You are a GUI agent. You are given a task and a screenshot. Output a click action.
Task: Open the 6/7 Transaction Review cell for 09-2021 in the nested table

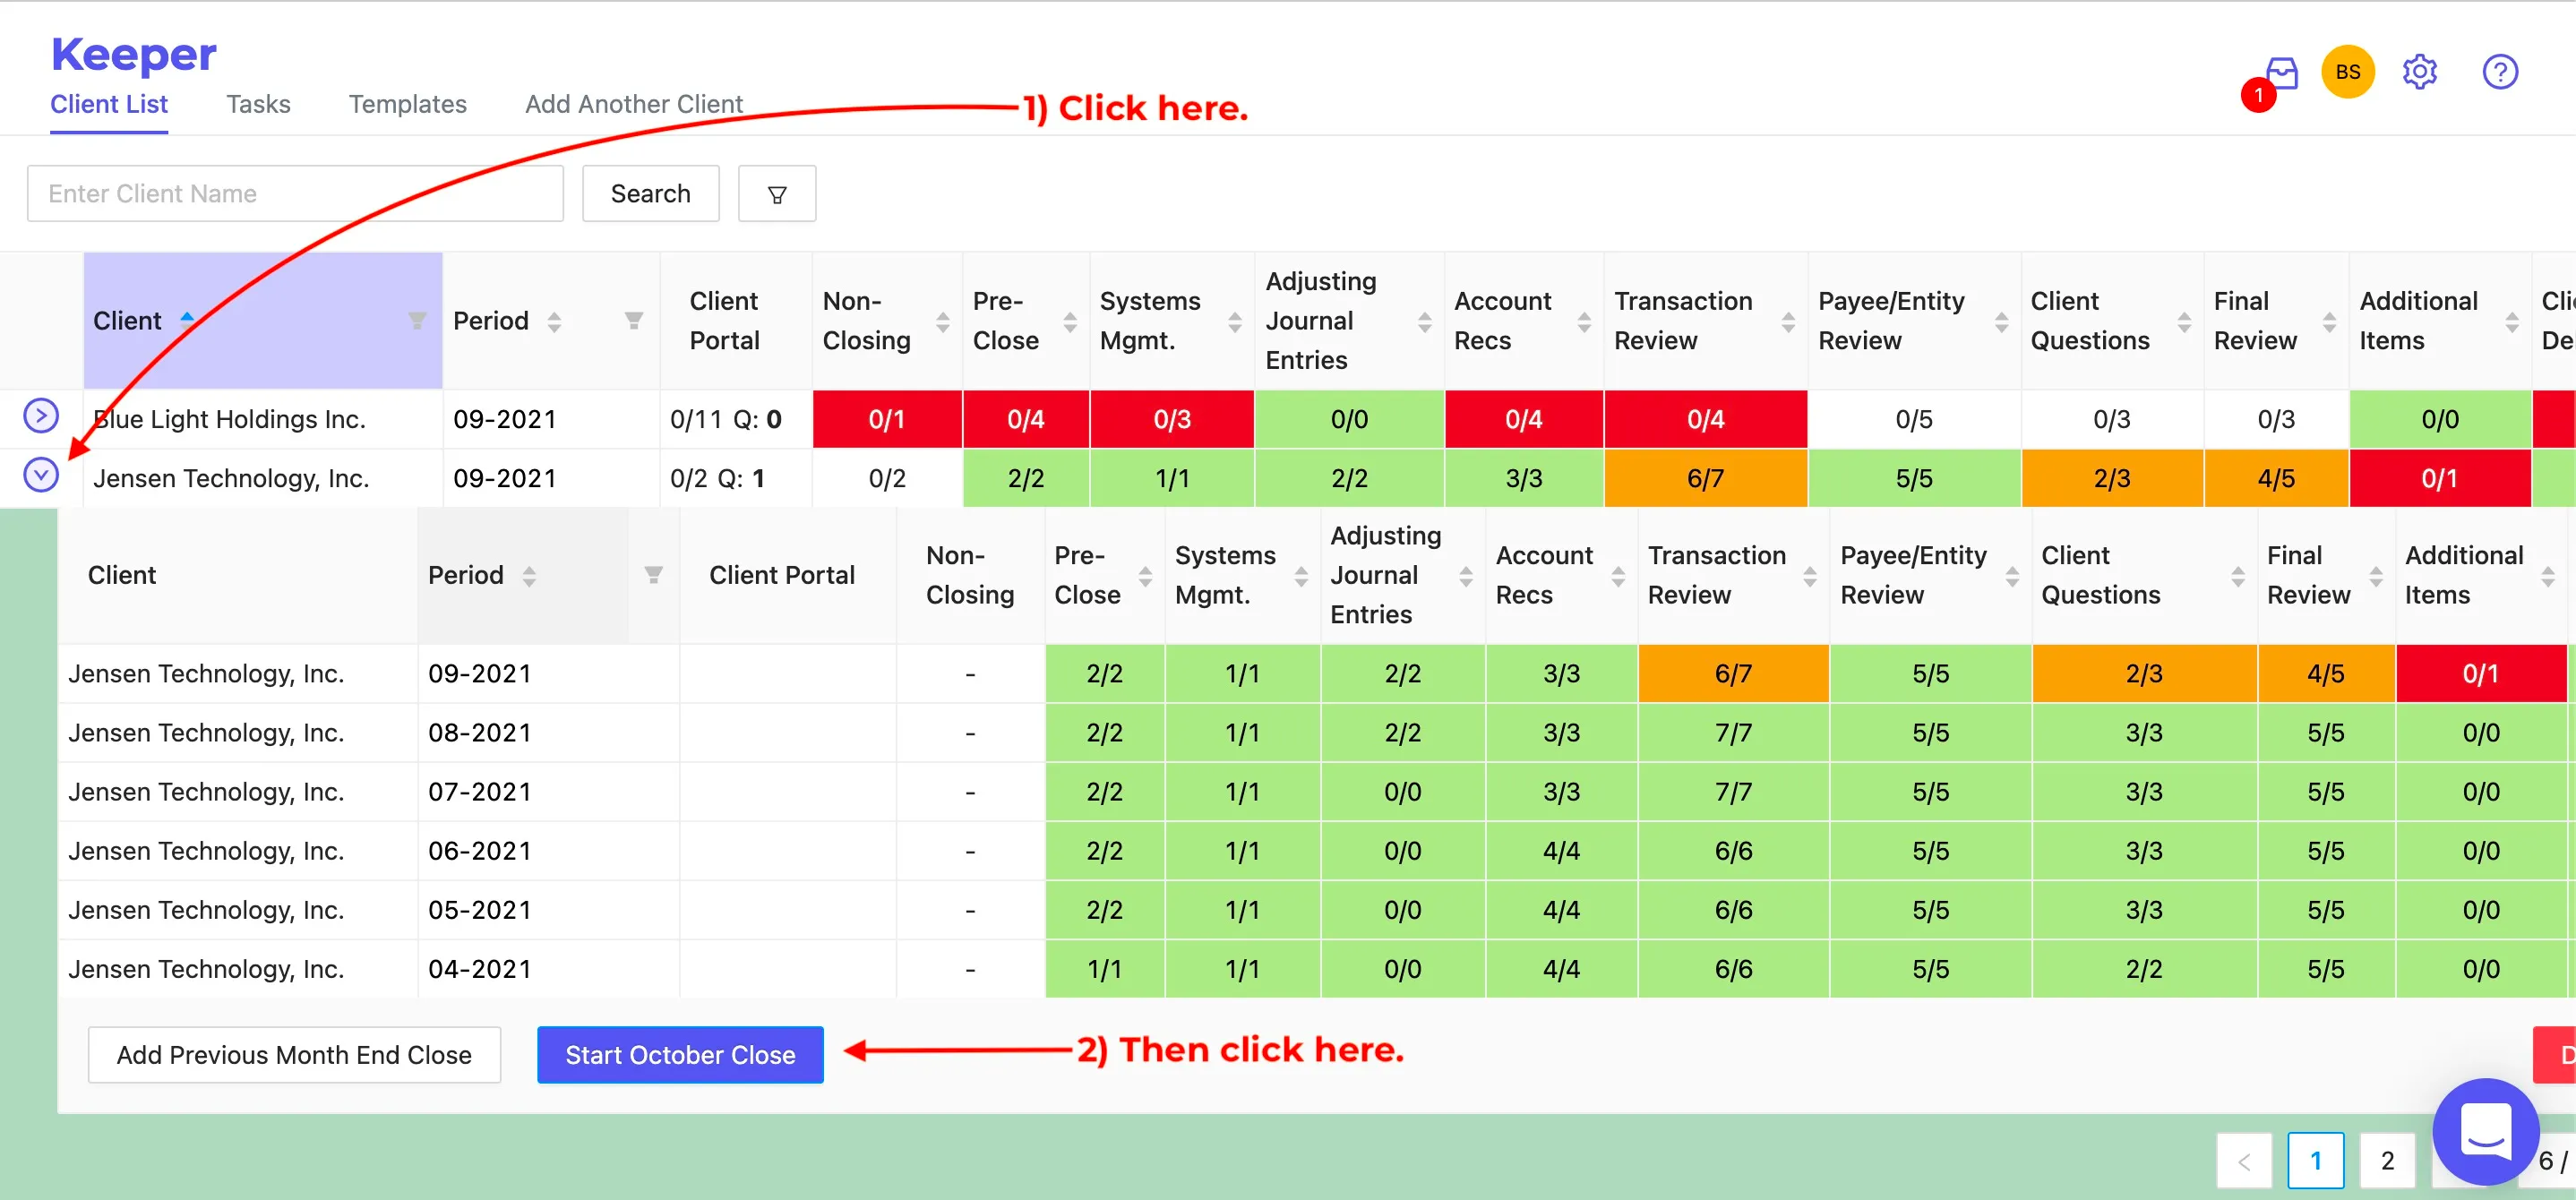1733,674
